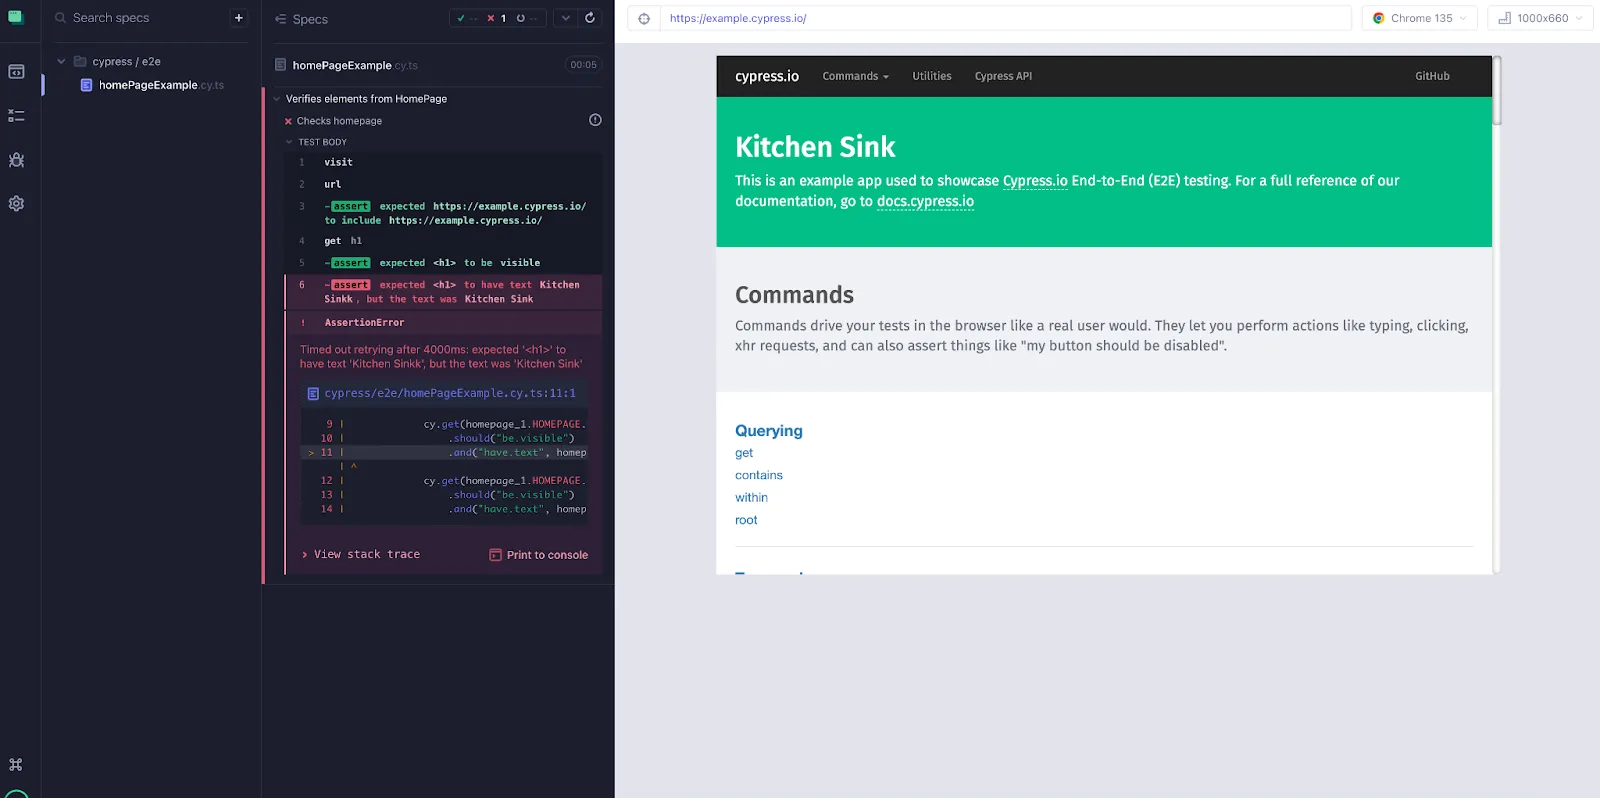The height and width of the screenshot is (798, 1600).
Task: Open cypress/e2e/homePageExample.cy.ts:11:1 file link
Action: (x=450, y=394)
